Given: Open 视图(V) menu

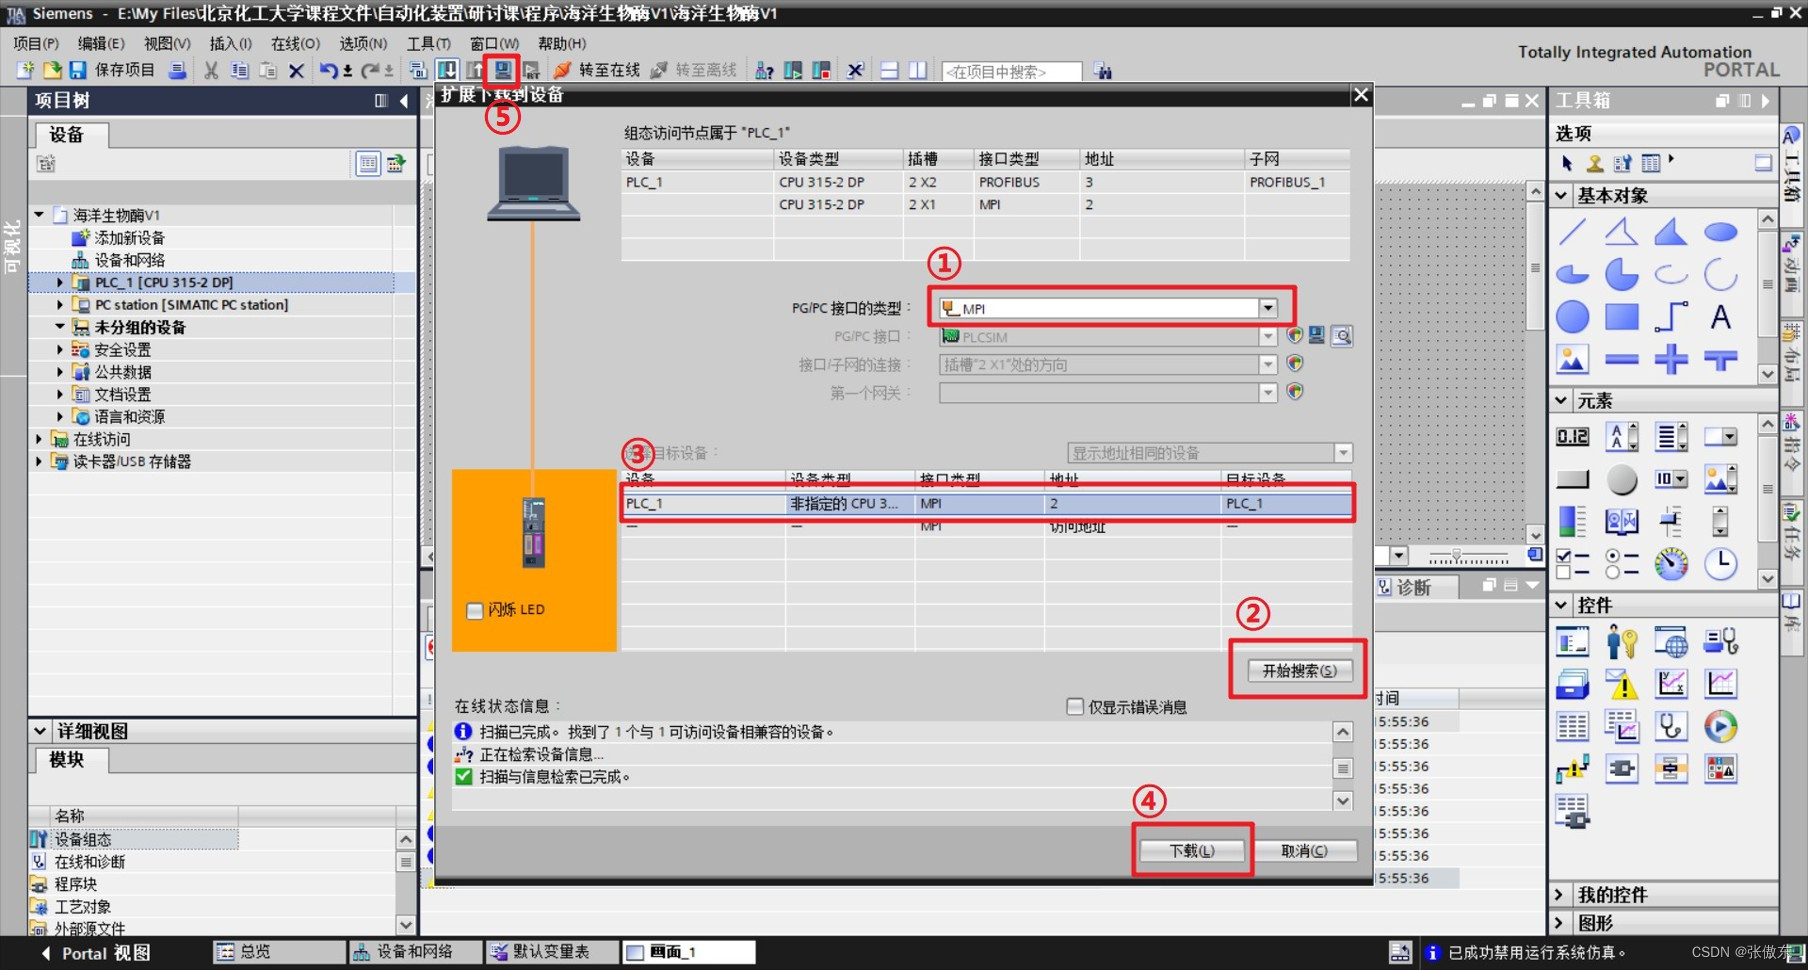Looking at the screenshot, I should point(167,43).
